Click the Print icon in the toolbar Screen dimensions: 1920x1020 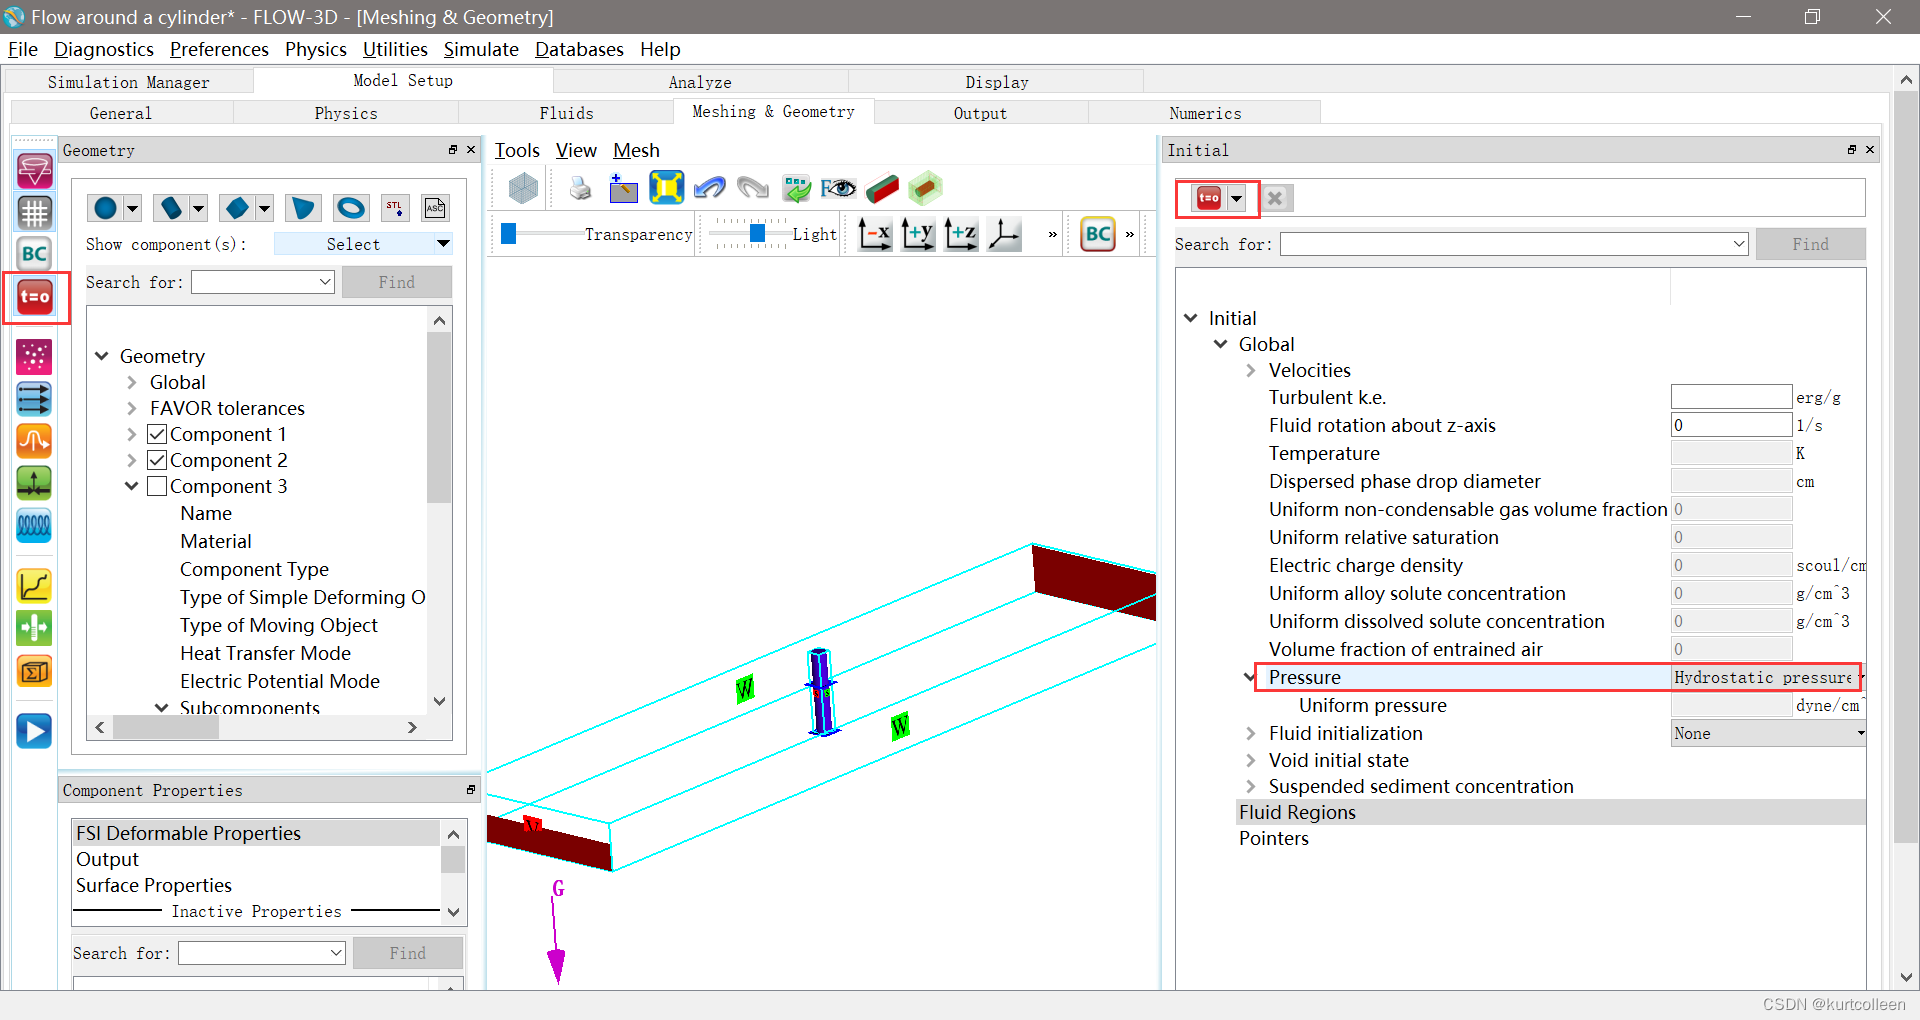click(579, 188)
